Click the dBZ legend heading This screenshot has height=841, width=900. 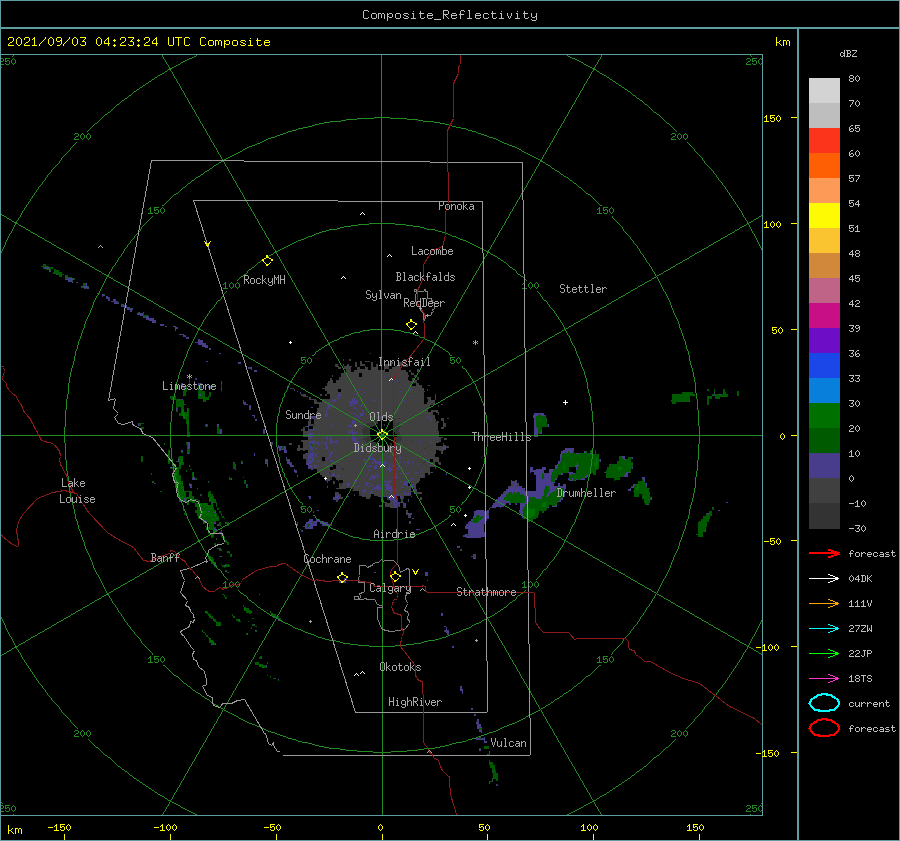point(848,53)
